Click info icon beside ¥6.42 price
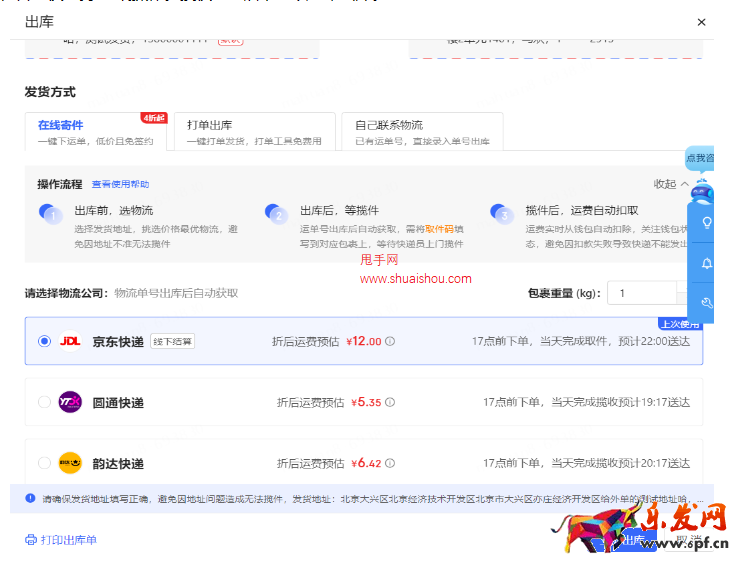The image size is (739, 564). click(390, 463)
